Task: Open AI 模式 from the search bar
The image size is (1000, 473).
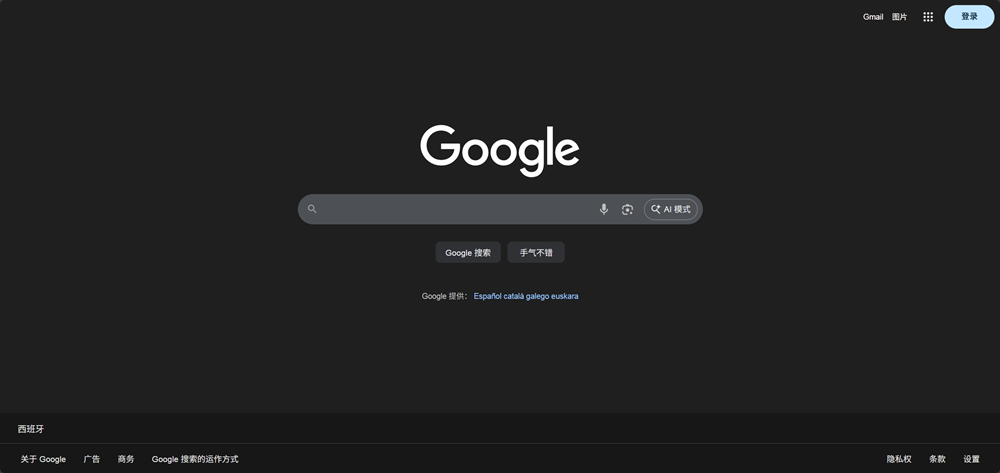Action: point(670,209)
